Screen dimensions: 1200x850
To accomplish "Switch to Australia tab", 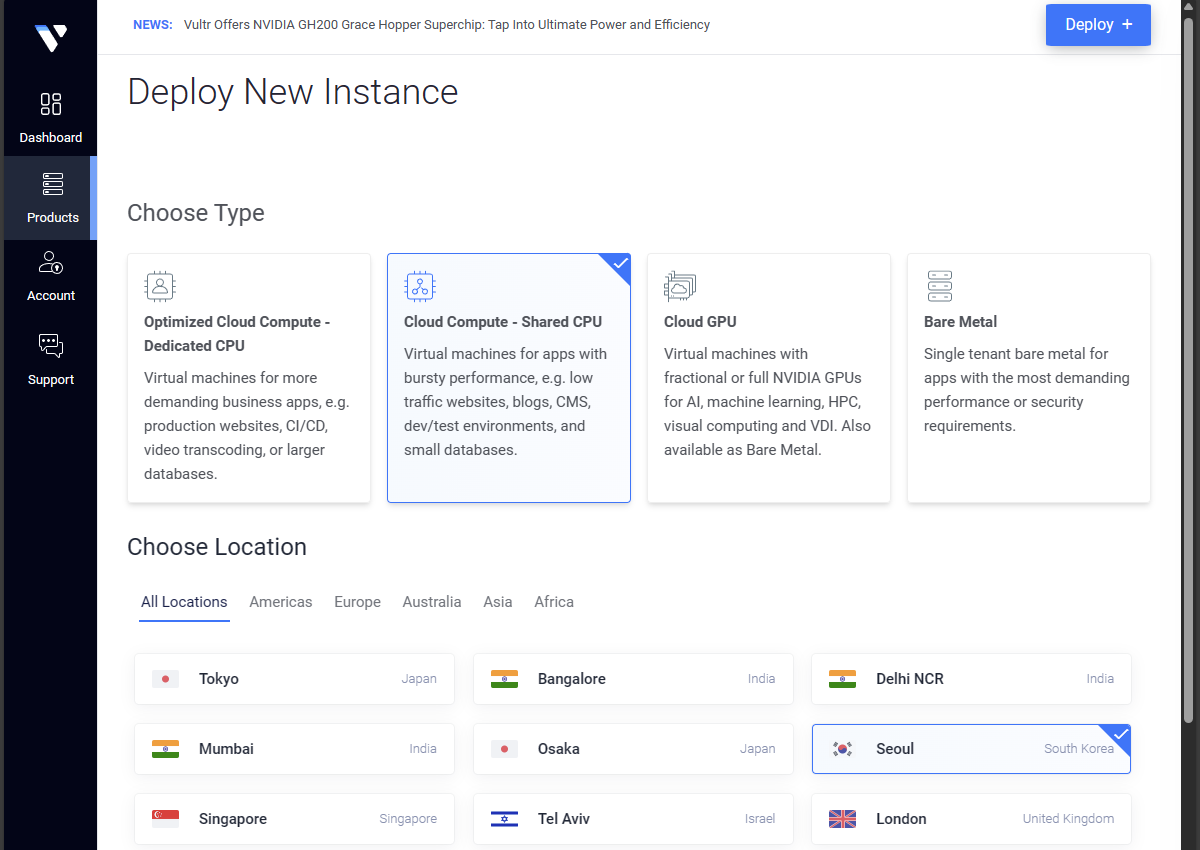I will [432, 602].
